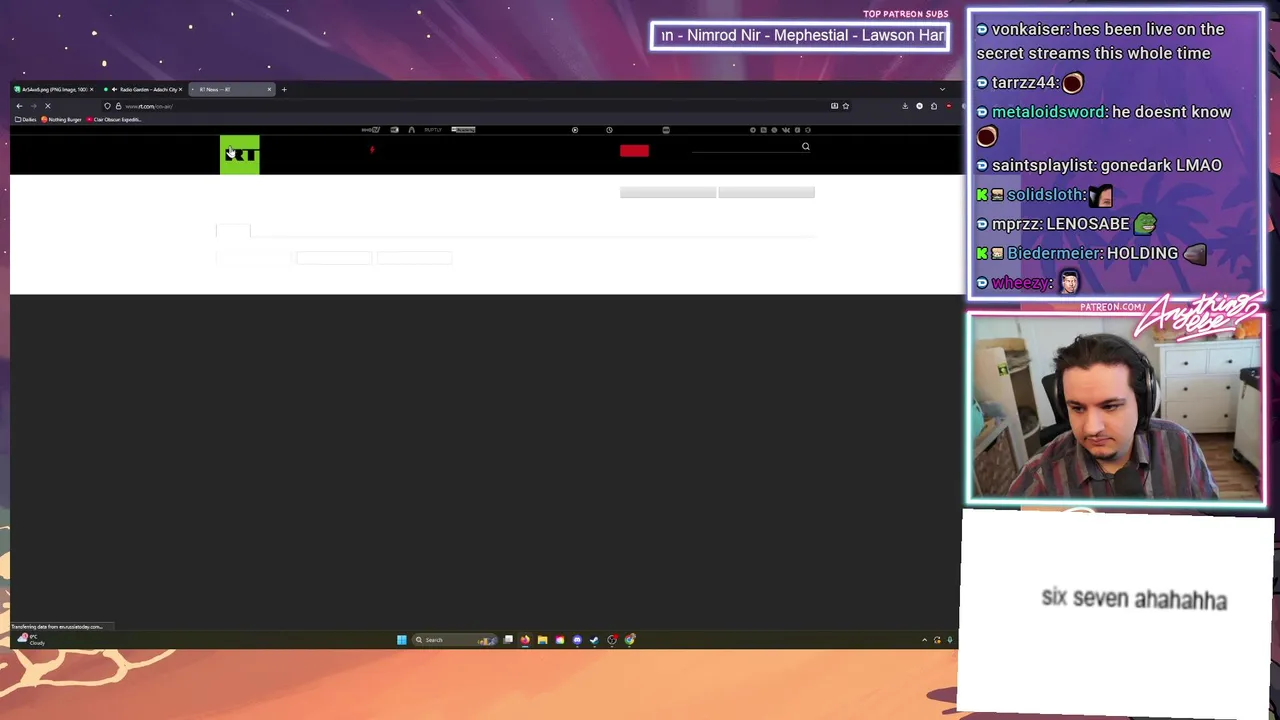
Task: Open Discord from the taskbar
Action: [x=577, y=640]
